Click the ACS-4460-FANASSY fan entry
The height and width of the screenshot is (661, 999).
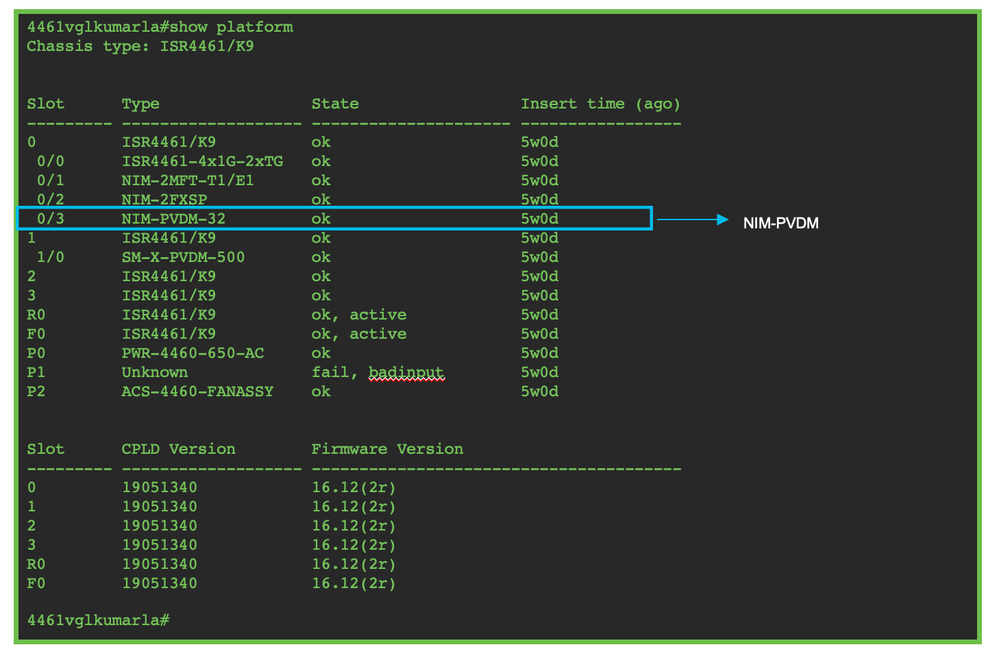point(198,391)
